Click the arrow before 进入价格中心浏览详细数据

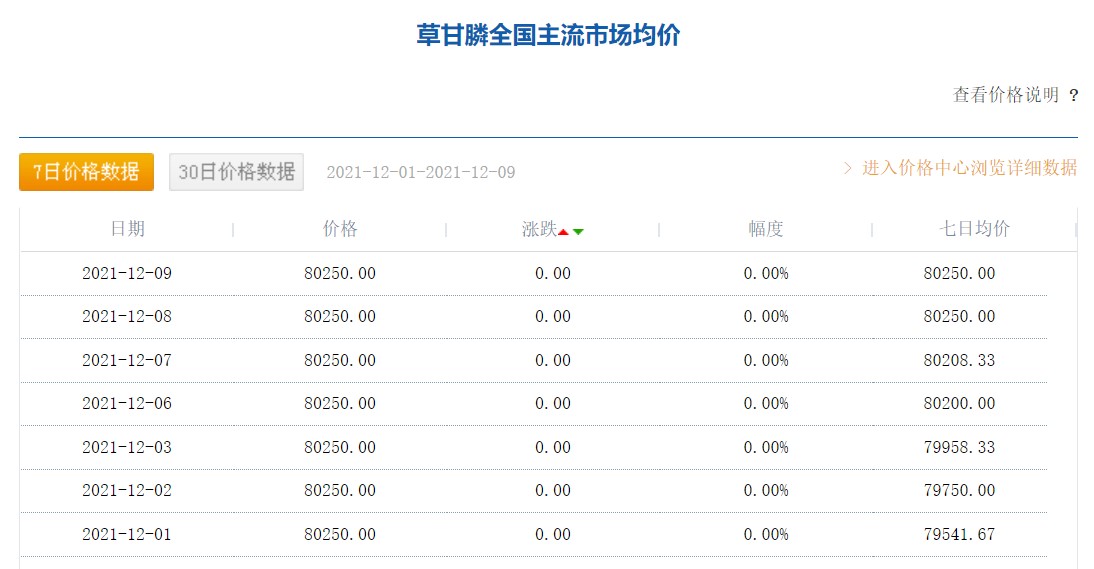coord(847,168)
